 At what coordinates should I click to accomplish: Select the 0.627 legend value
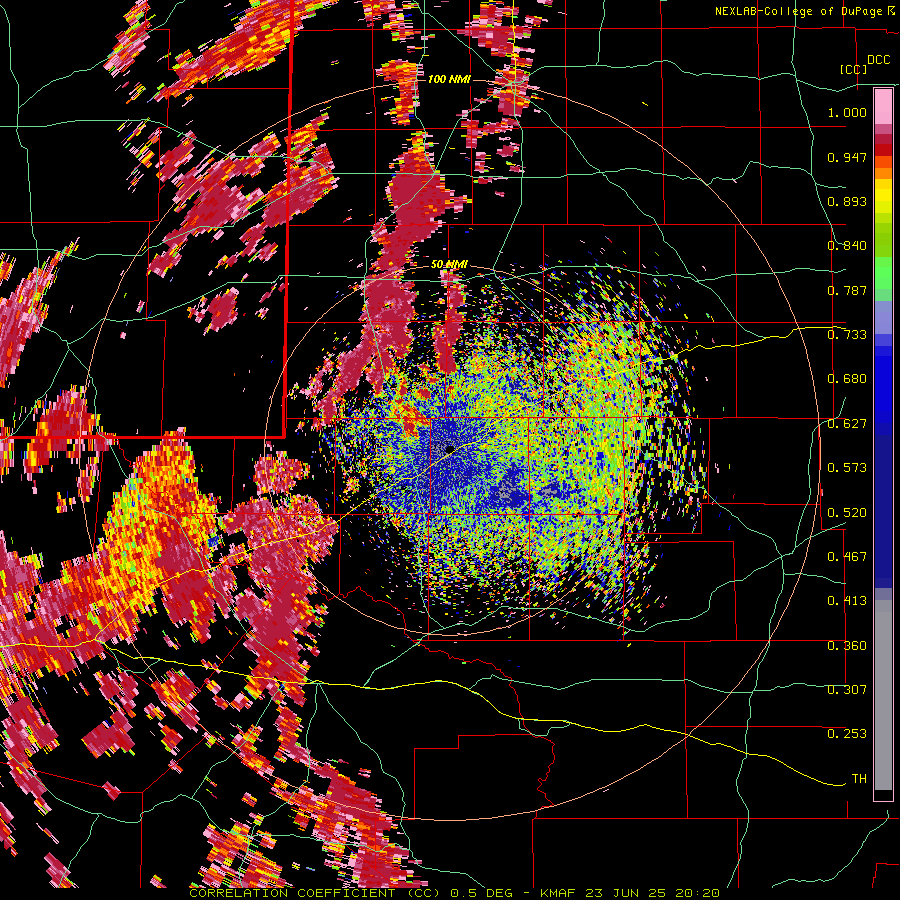(x=847, y=424)
